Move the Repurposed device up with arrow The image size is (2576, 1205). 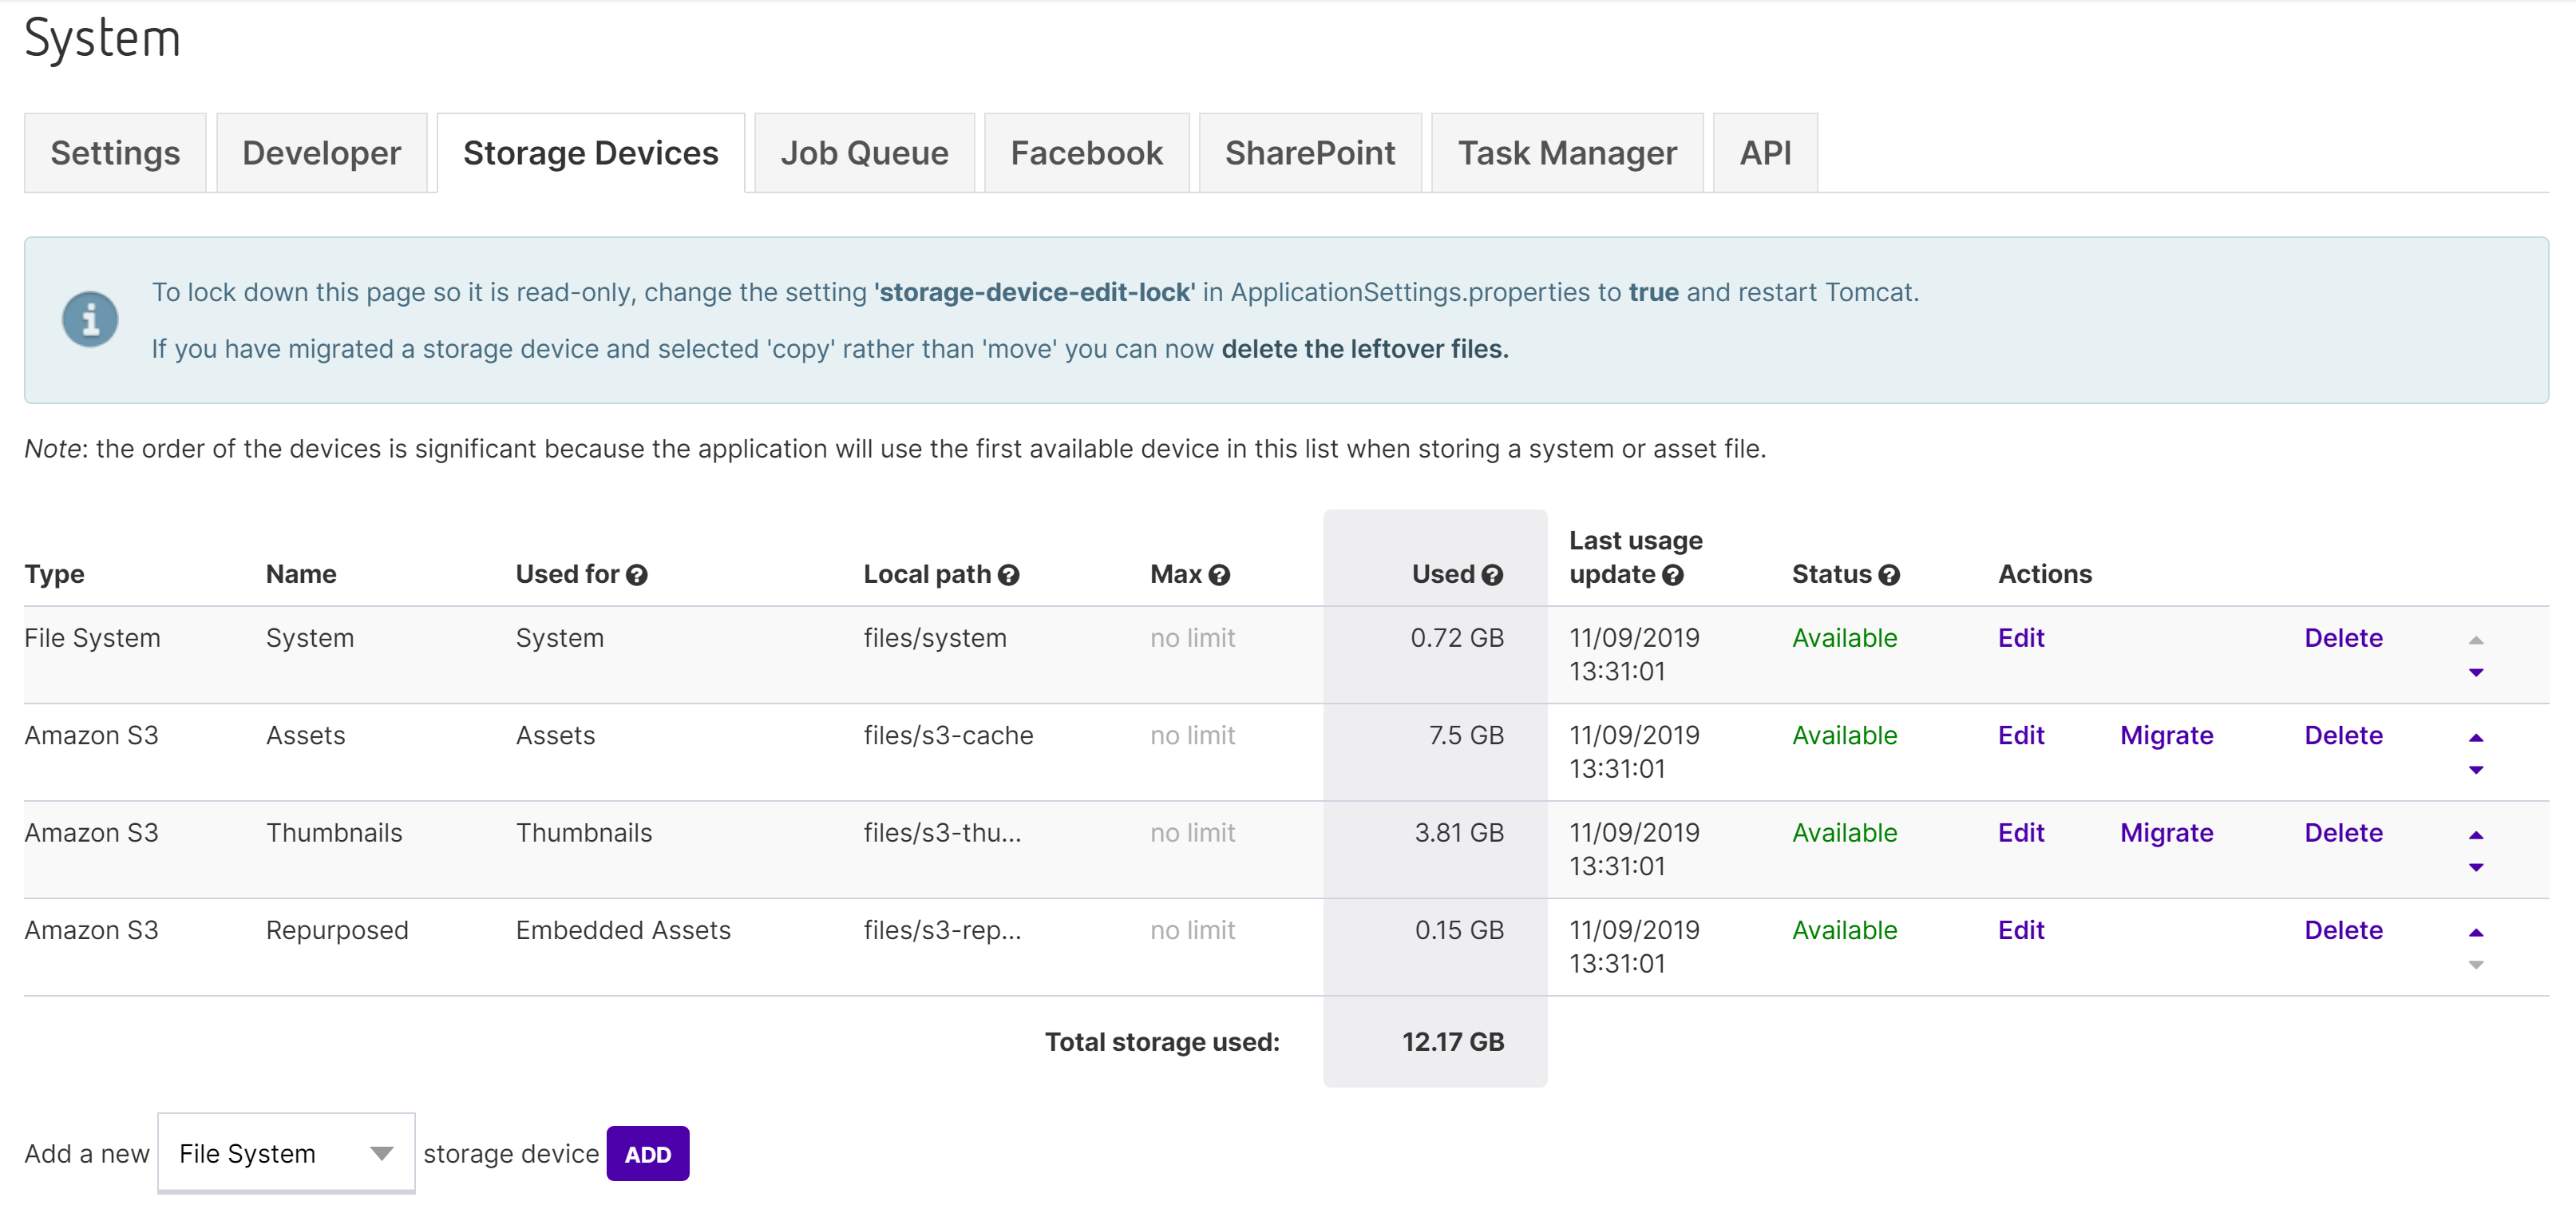coord(2476,933)
